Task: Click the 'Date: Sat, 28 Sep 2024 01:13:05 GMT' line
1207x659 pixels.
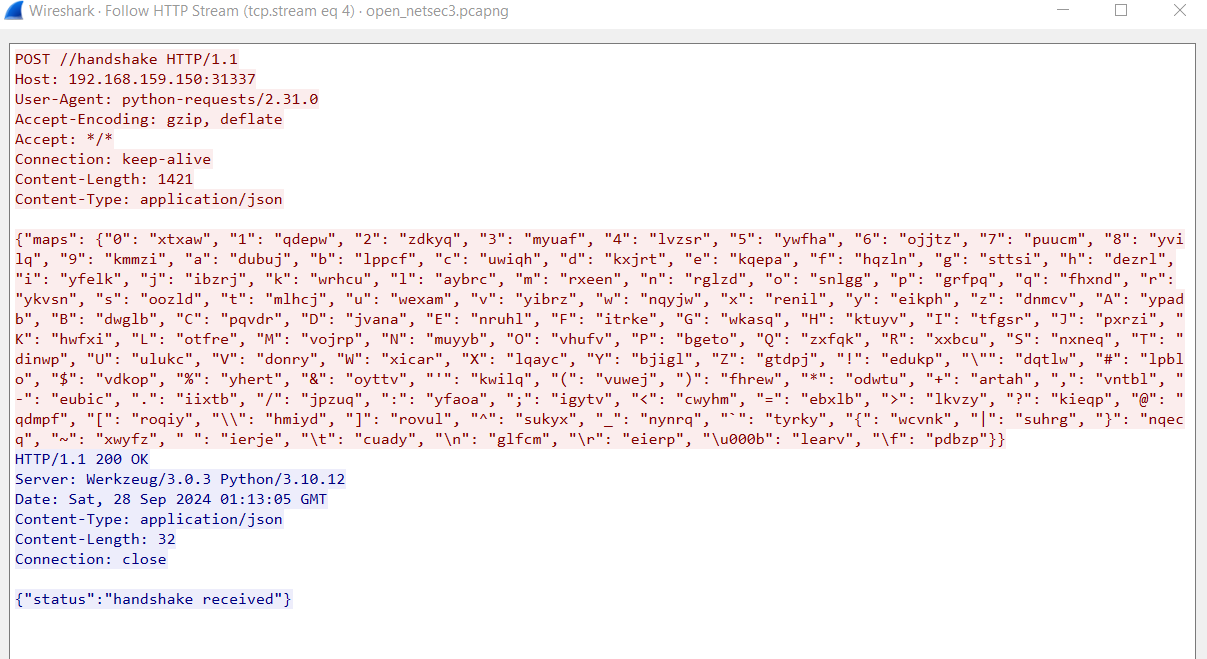Action: [x=171, y=499]
